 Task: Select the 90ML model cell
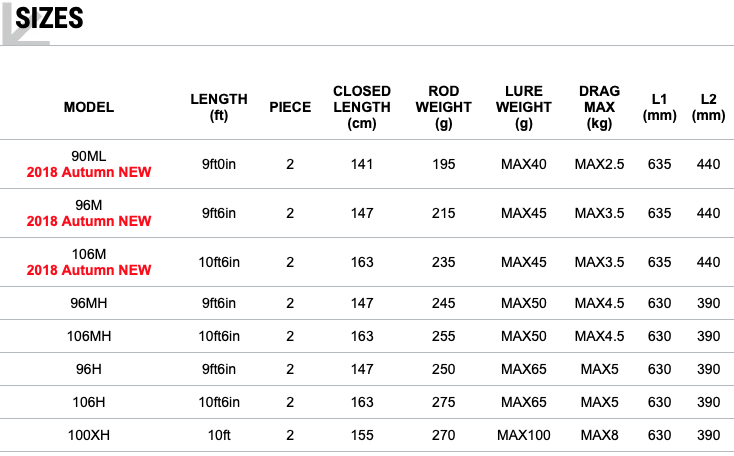click(x=89, y=156)
